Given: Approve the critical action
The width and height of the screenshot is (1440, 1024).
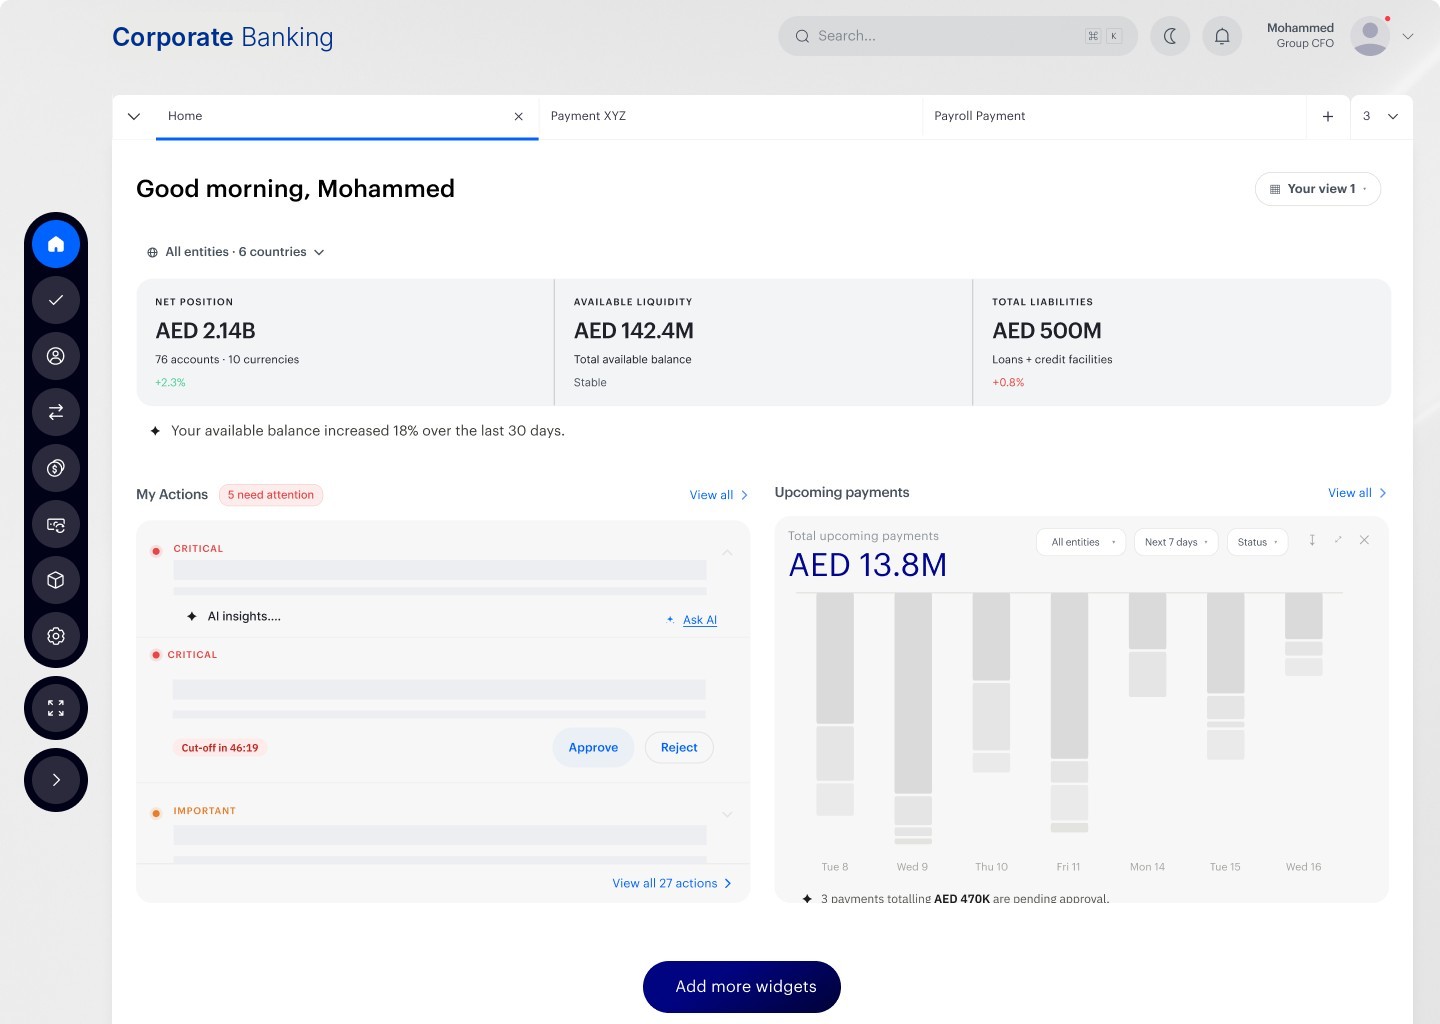Looking at the screenshot, I should (x=593, y=748).
